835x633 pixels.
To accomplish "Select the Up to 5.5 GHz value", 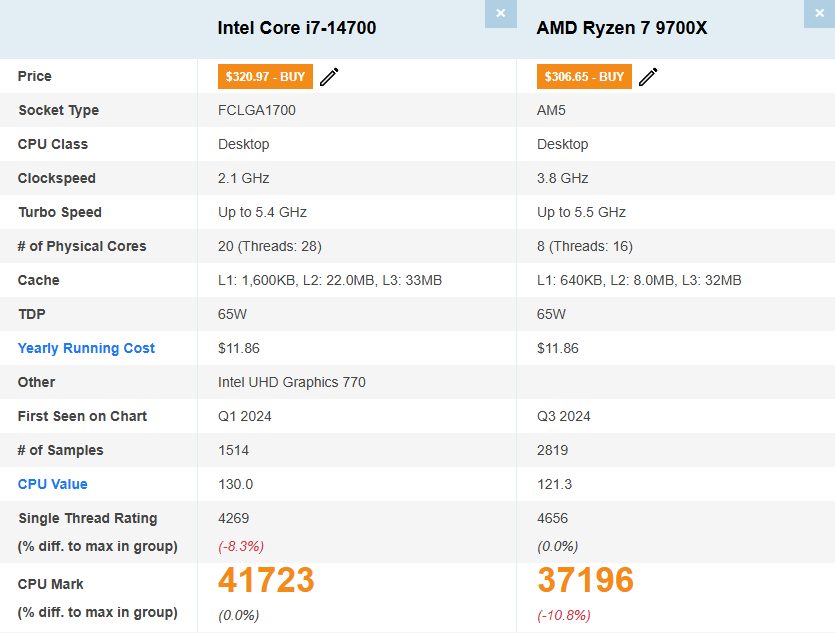I will click(581, 212).
